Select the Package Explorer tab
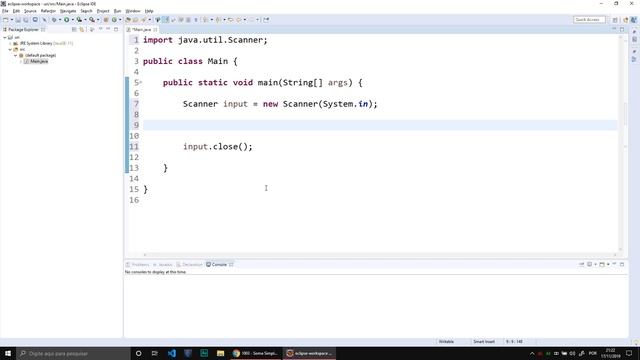The width and height of the screenshot is (640, 360). (x=23, y=29)
